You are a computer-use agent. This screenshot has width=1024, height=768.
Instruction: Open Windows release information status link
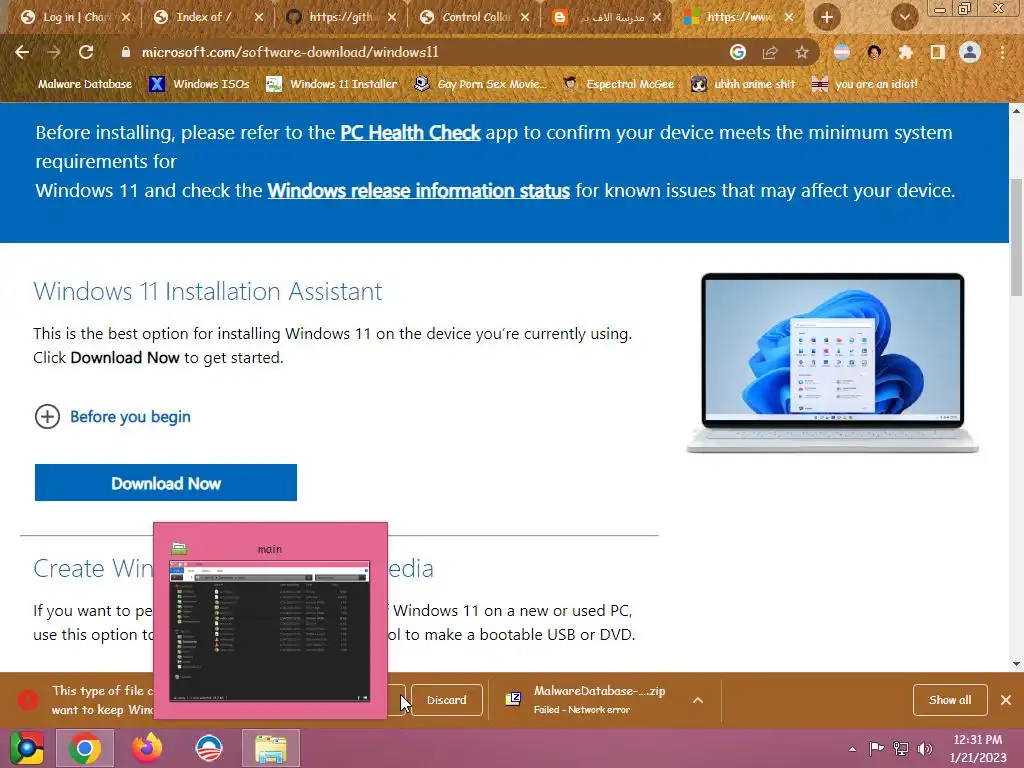pos(419,191)
